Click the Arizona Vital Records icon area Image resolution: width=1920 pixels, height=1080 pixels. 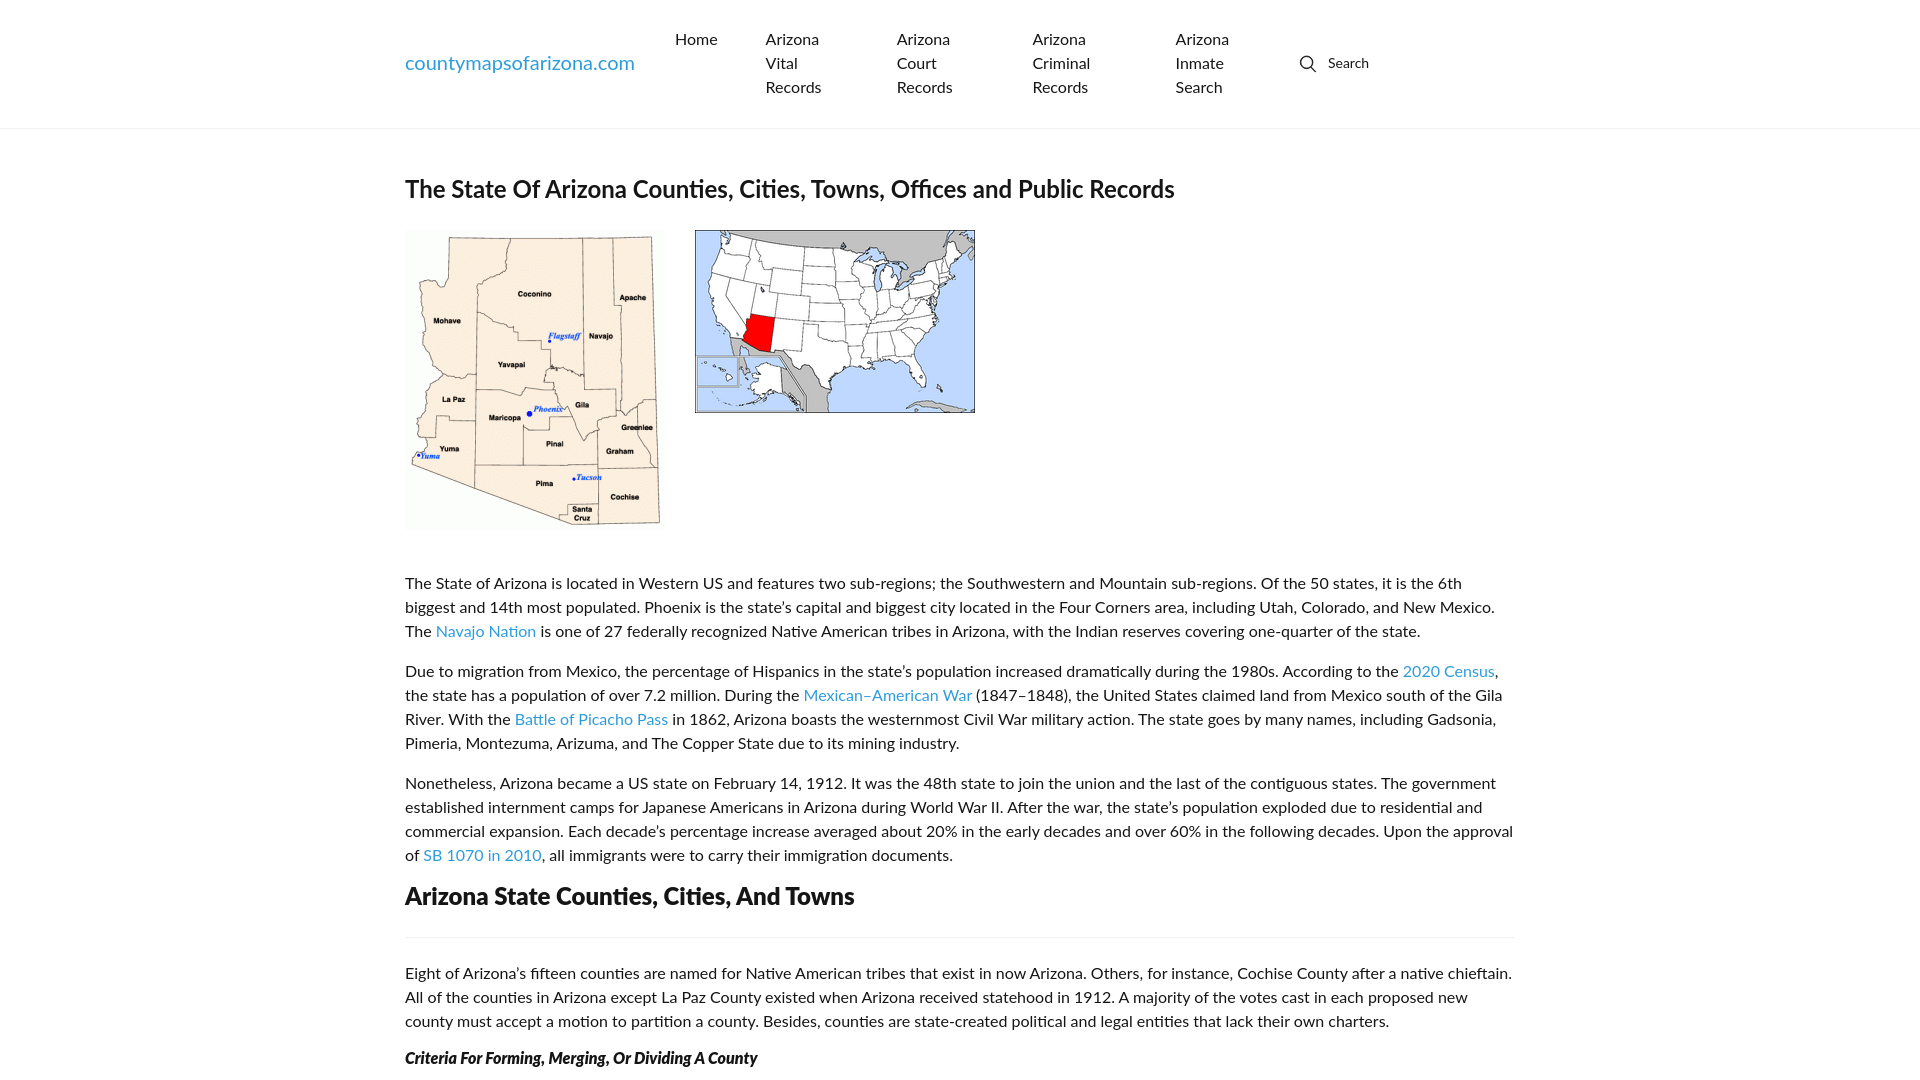[x=793, y=63]
